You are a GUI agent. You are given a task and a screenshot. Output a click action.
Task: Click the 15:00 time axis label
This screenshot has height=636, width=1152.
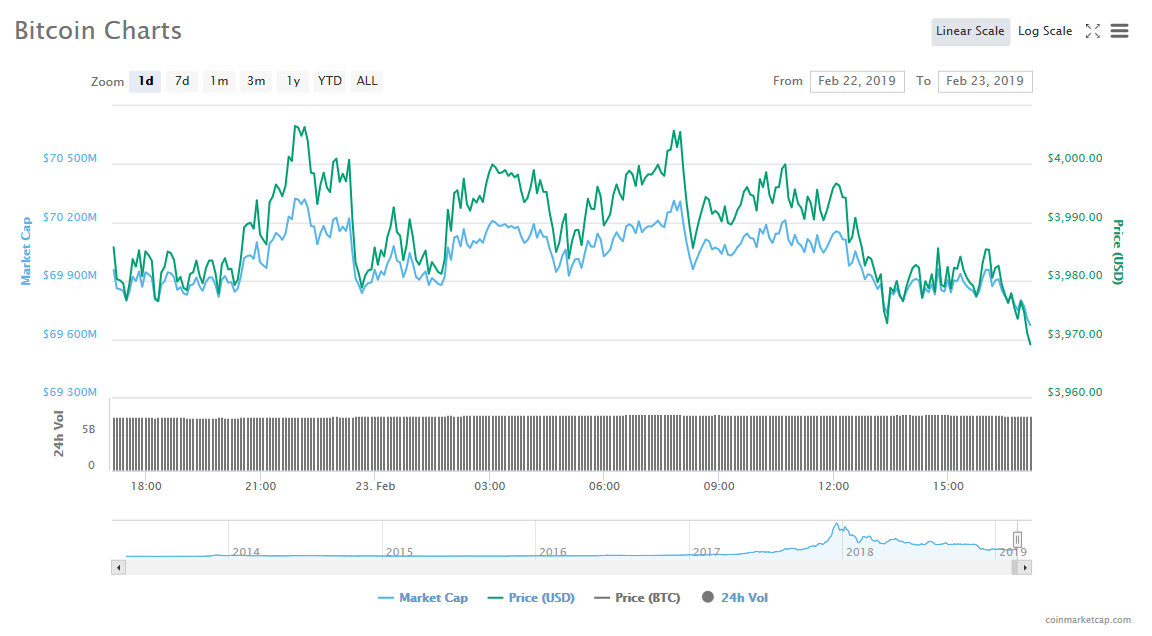(x=948, y=486)
